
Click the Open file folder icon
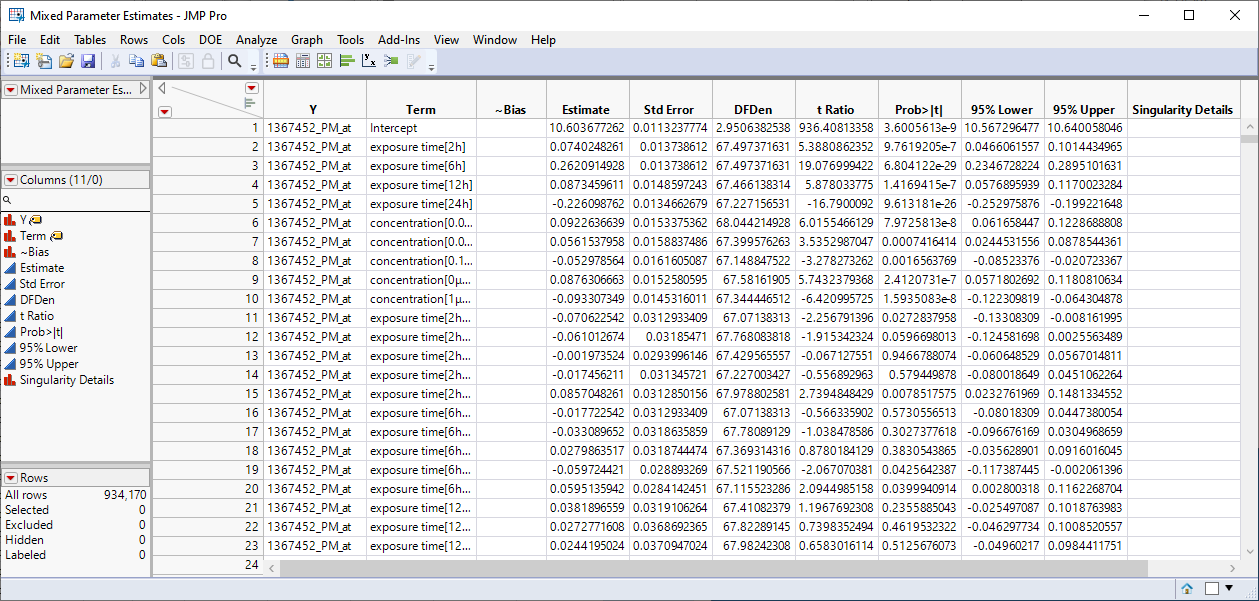tap(66, 61)
